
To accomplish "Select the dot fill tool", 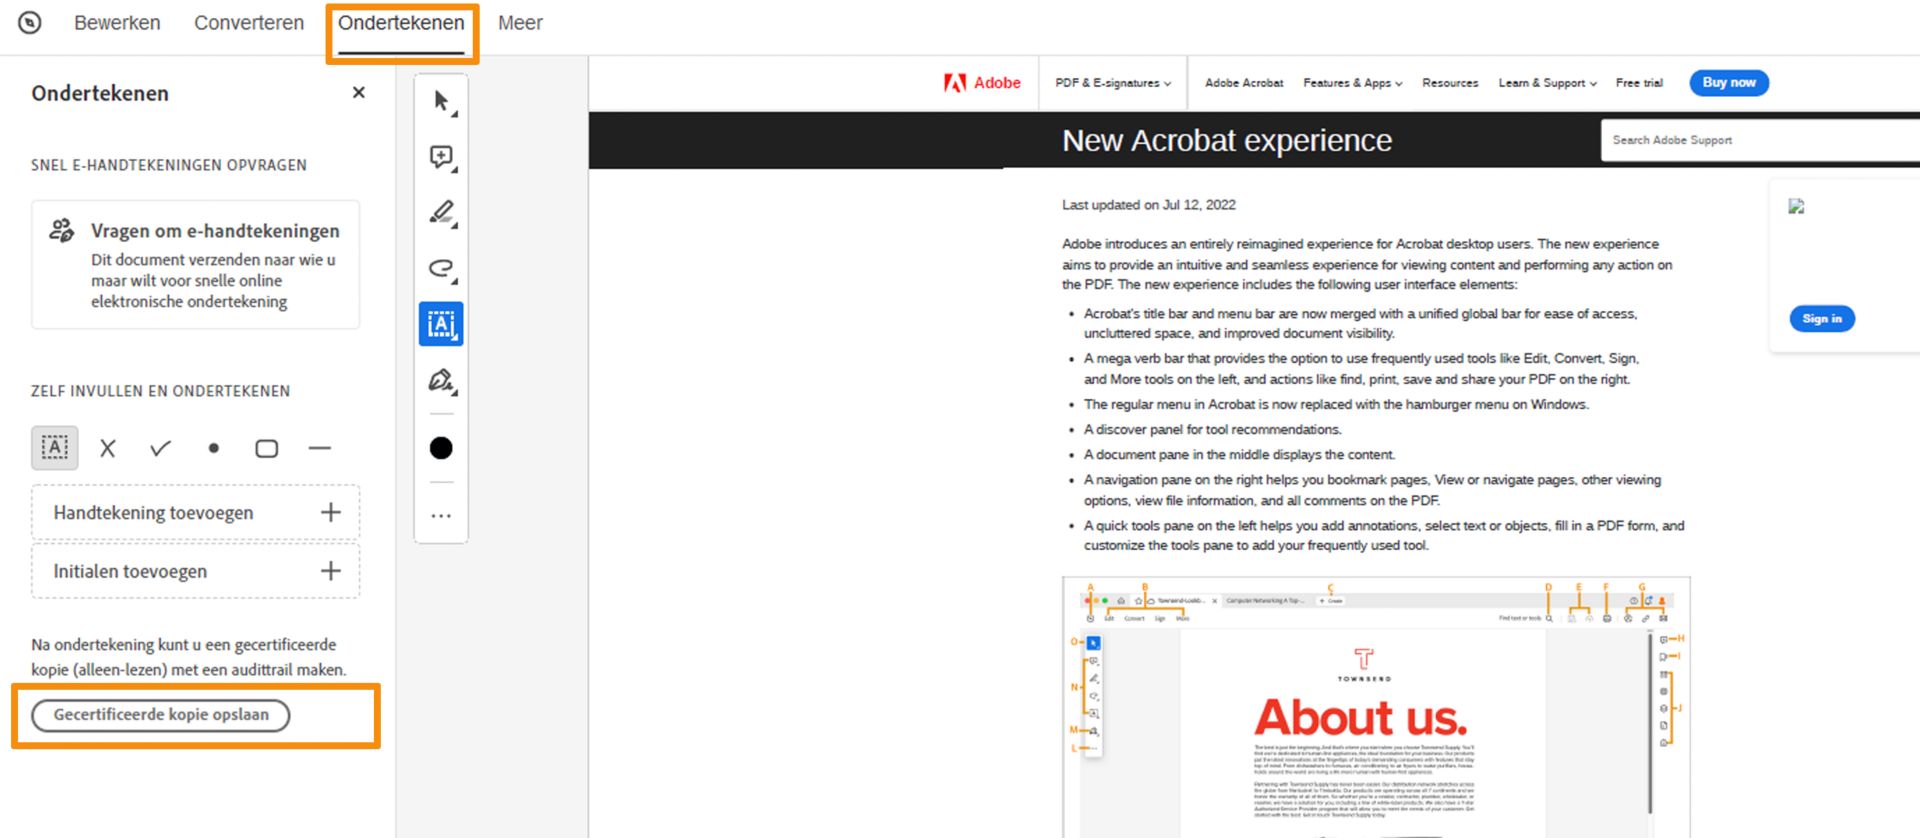I will (213, 449).
